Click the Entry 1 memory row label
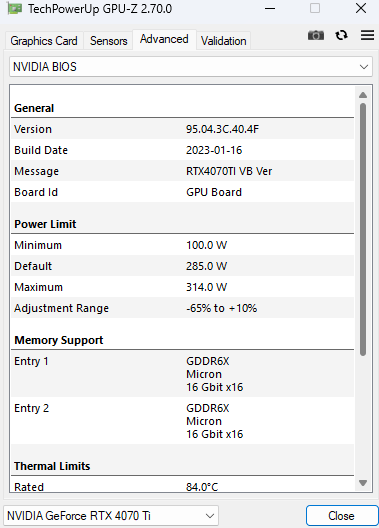Viewport: 379px width, 528px height. pos(31,361)
